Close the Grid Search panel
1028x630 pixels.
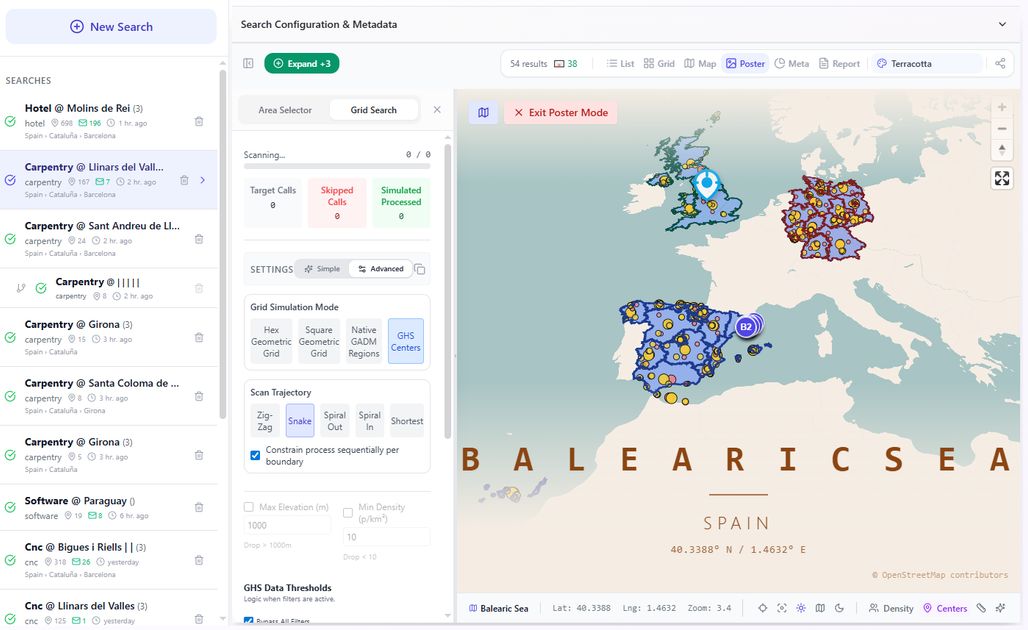437,110
